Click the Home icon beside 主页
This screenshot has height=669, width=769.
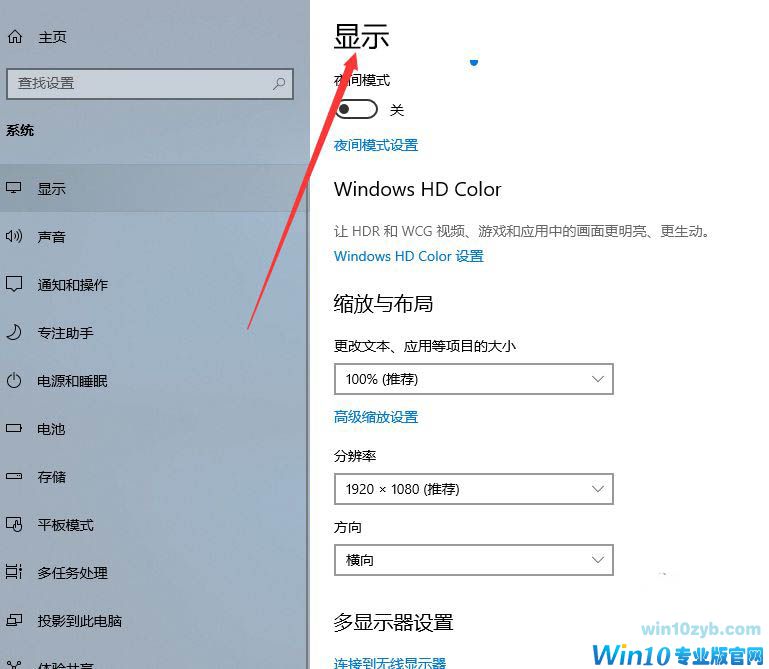pos(15,36)
